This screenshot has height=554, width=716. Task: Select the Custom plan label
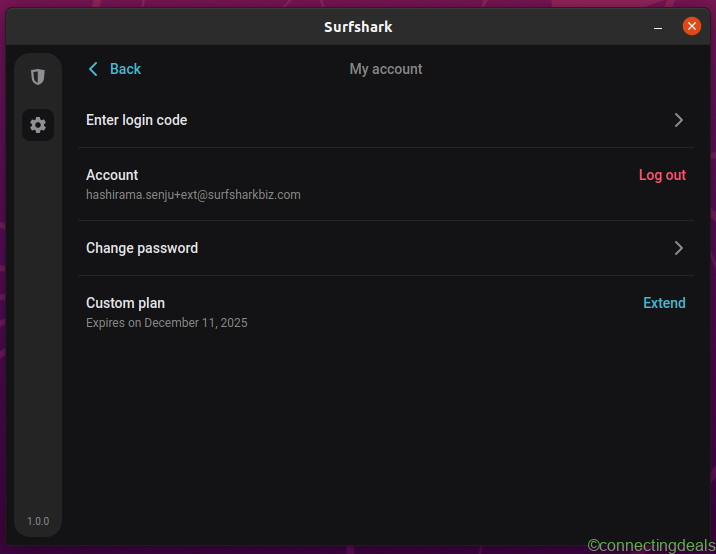(125, 303)
